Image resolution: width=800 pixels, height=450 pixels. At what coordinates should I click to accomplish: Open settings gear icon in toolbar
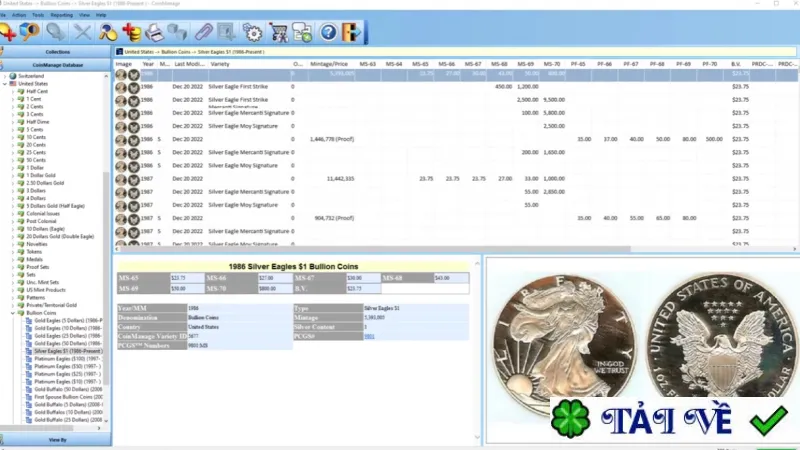(x=253, y=33)
